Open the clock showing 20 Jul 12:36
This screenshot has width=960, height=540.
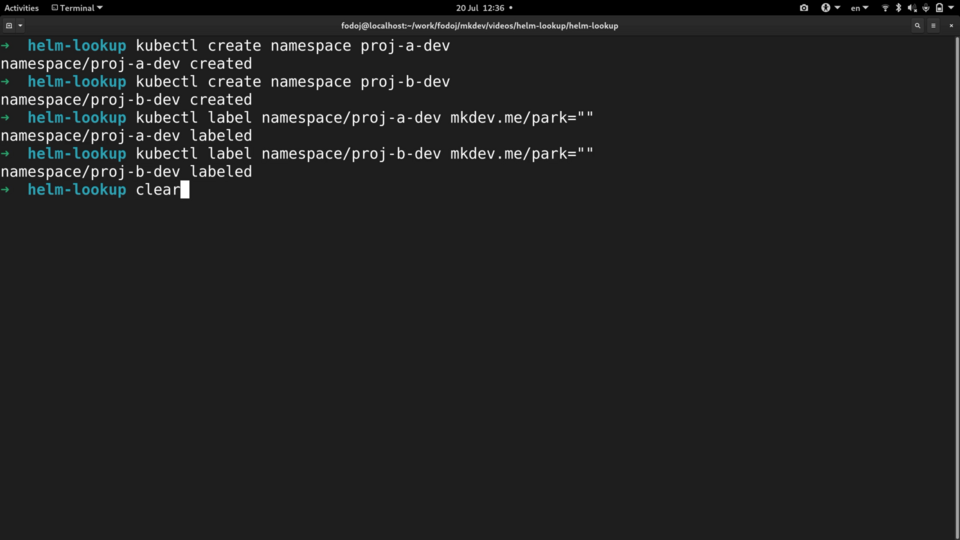coord(480,8)
